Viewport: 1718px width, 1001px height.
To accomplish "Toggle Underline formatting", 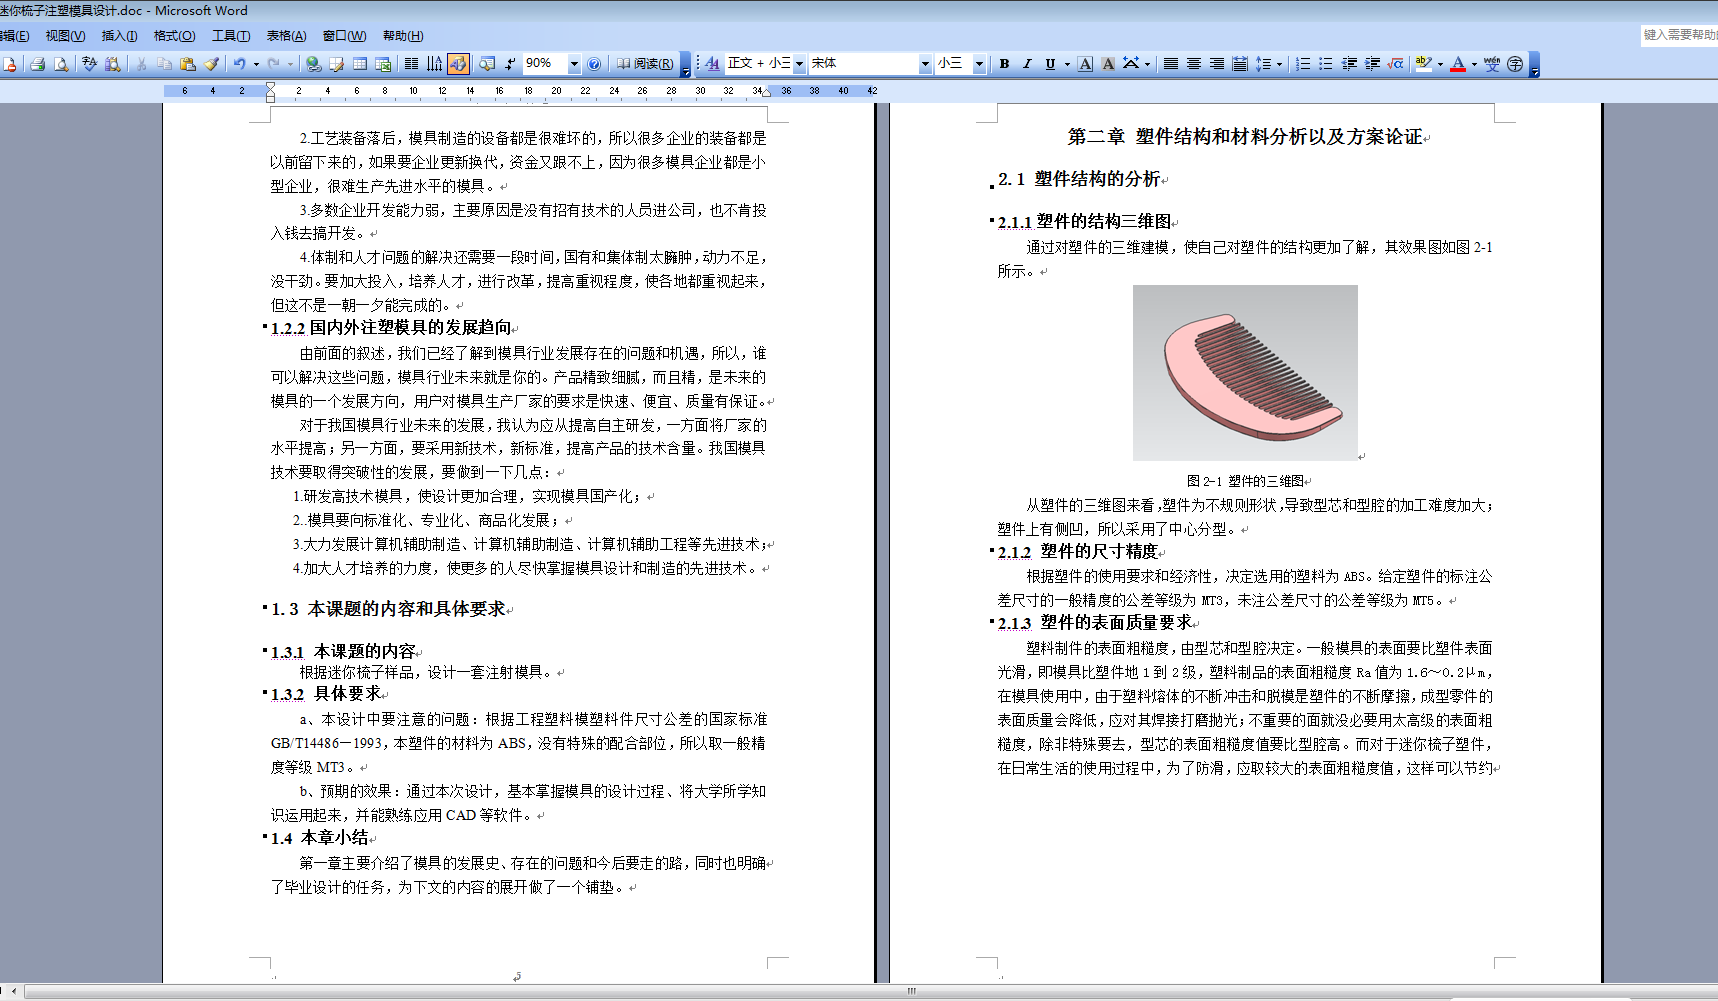I will 1050,64.
